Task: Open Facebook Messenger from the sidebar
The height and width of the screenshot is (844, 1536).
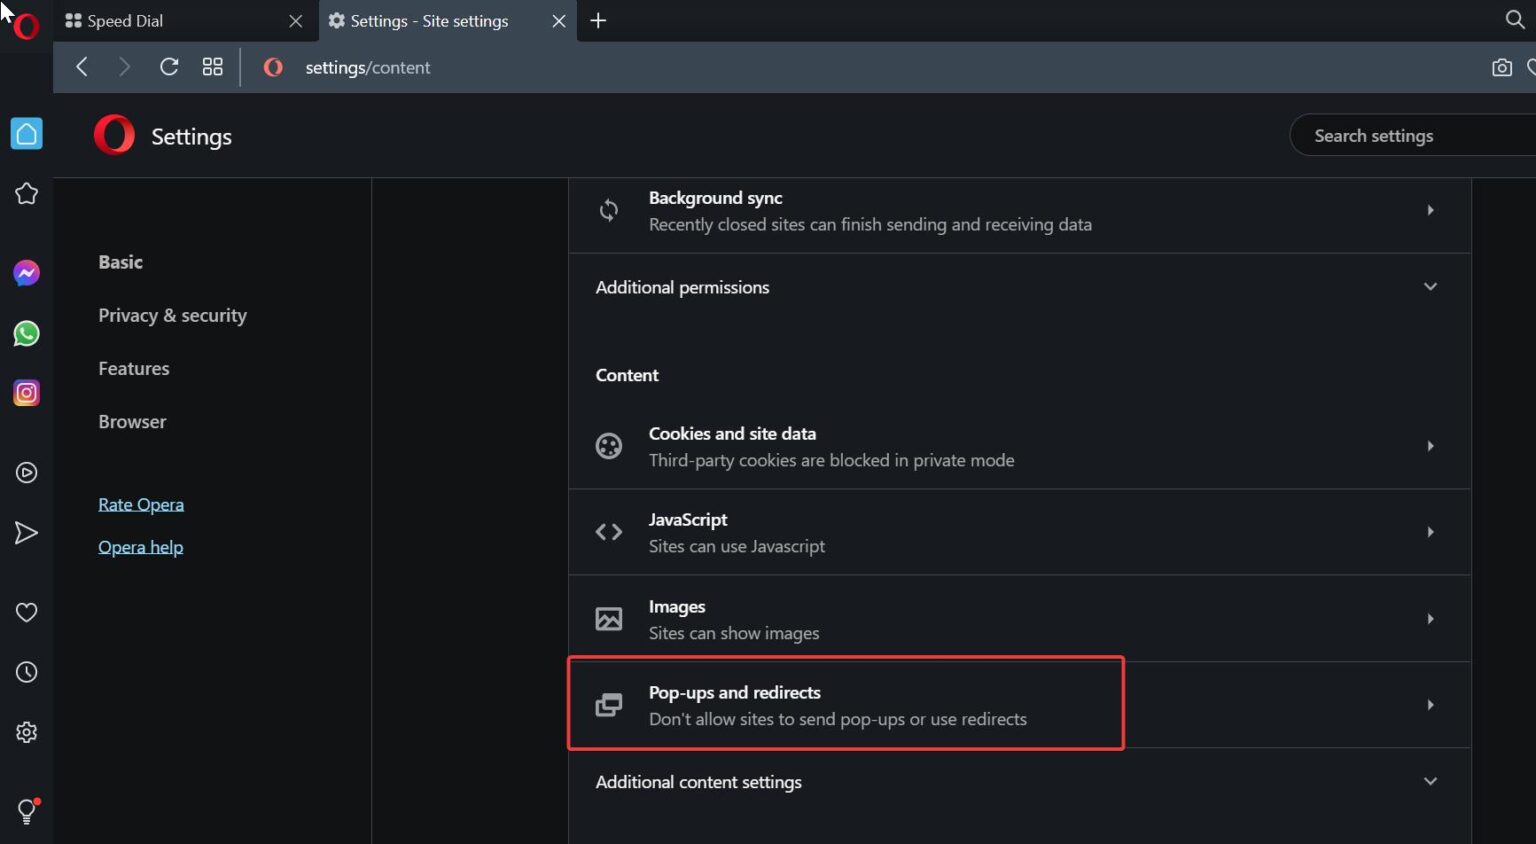Action: 25,272
